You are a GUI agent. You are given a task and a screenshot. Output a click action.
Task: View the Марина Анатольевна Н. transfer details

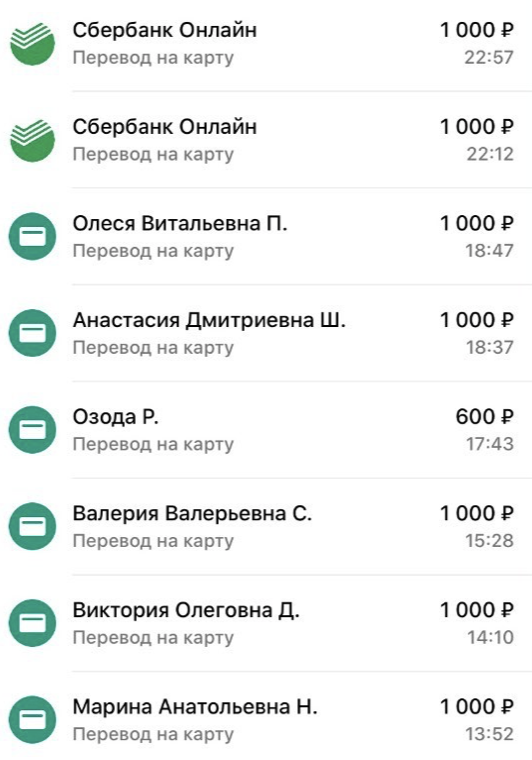(x=266, y=716)
